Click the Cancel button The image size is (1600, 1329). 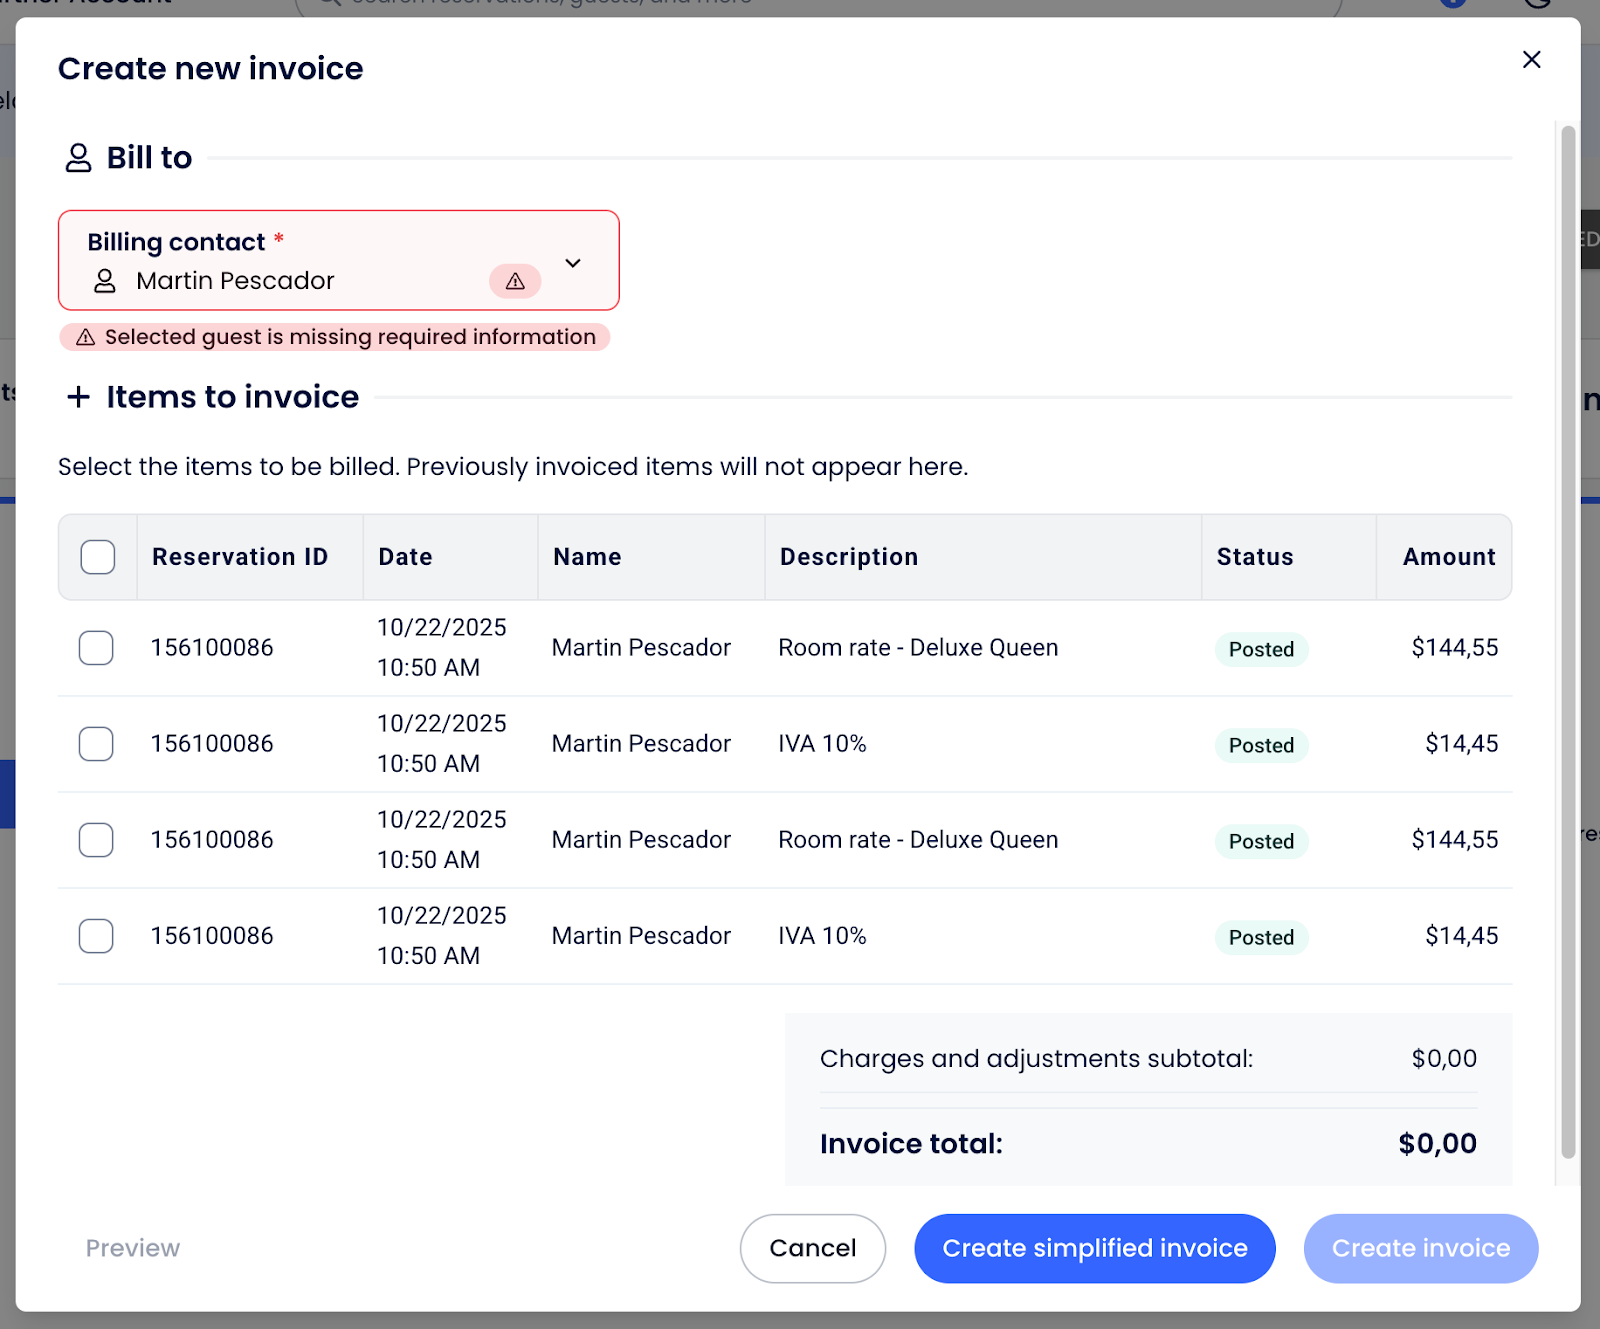(x=812, y=1248)
